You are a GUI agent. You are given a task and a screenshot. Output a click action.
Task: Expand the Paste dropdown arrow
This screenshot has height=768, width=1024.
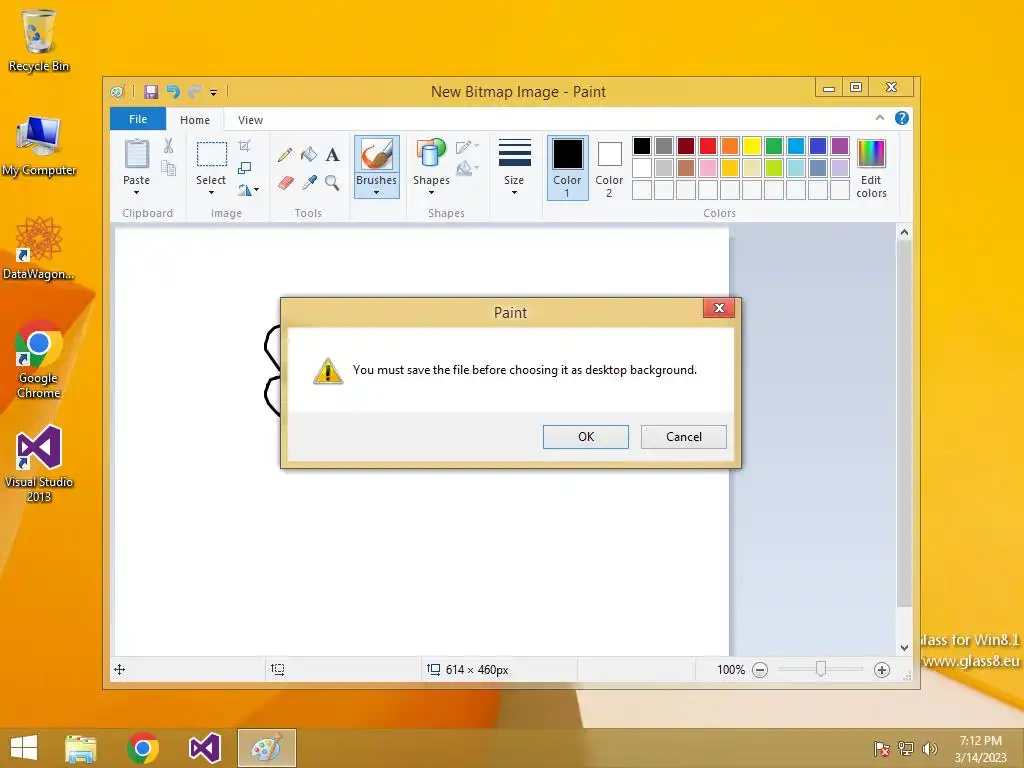click(136, 193)
